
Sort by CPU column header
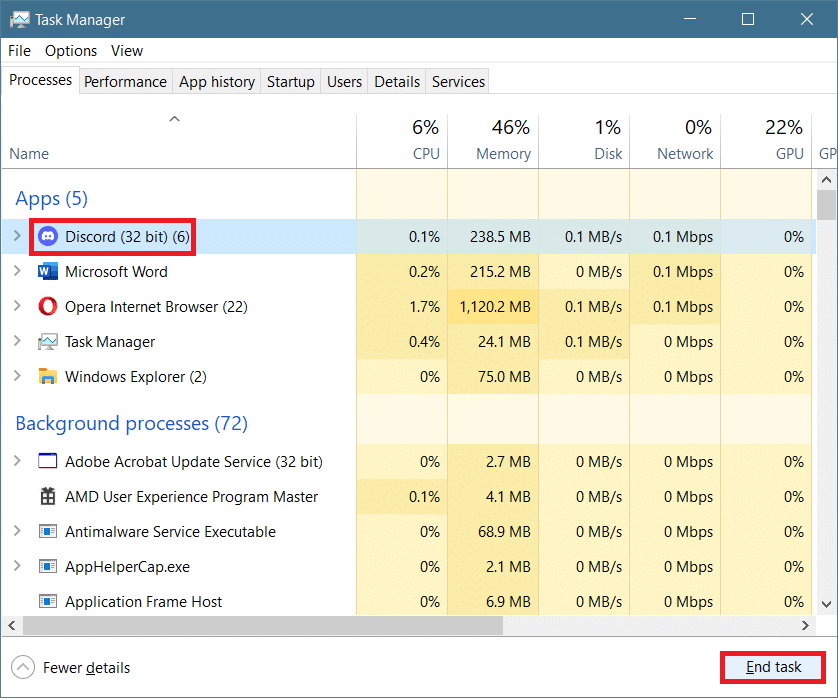coord(402,141)
